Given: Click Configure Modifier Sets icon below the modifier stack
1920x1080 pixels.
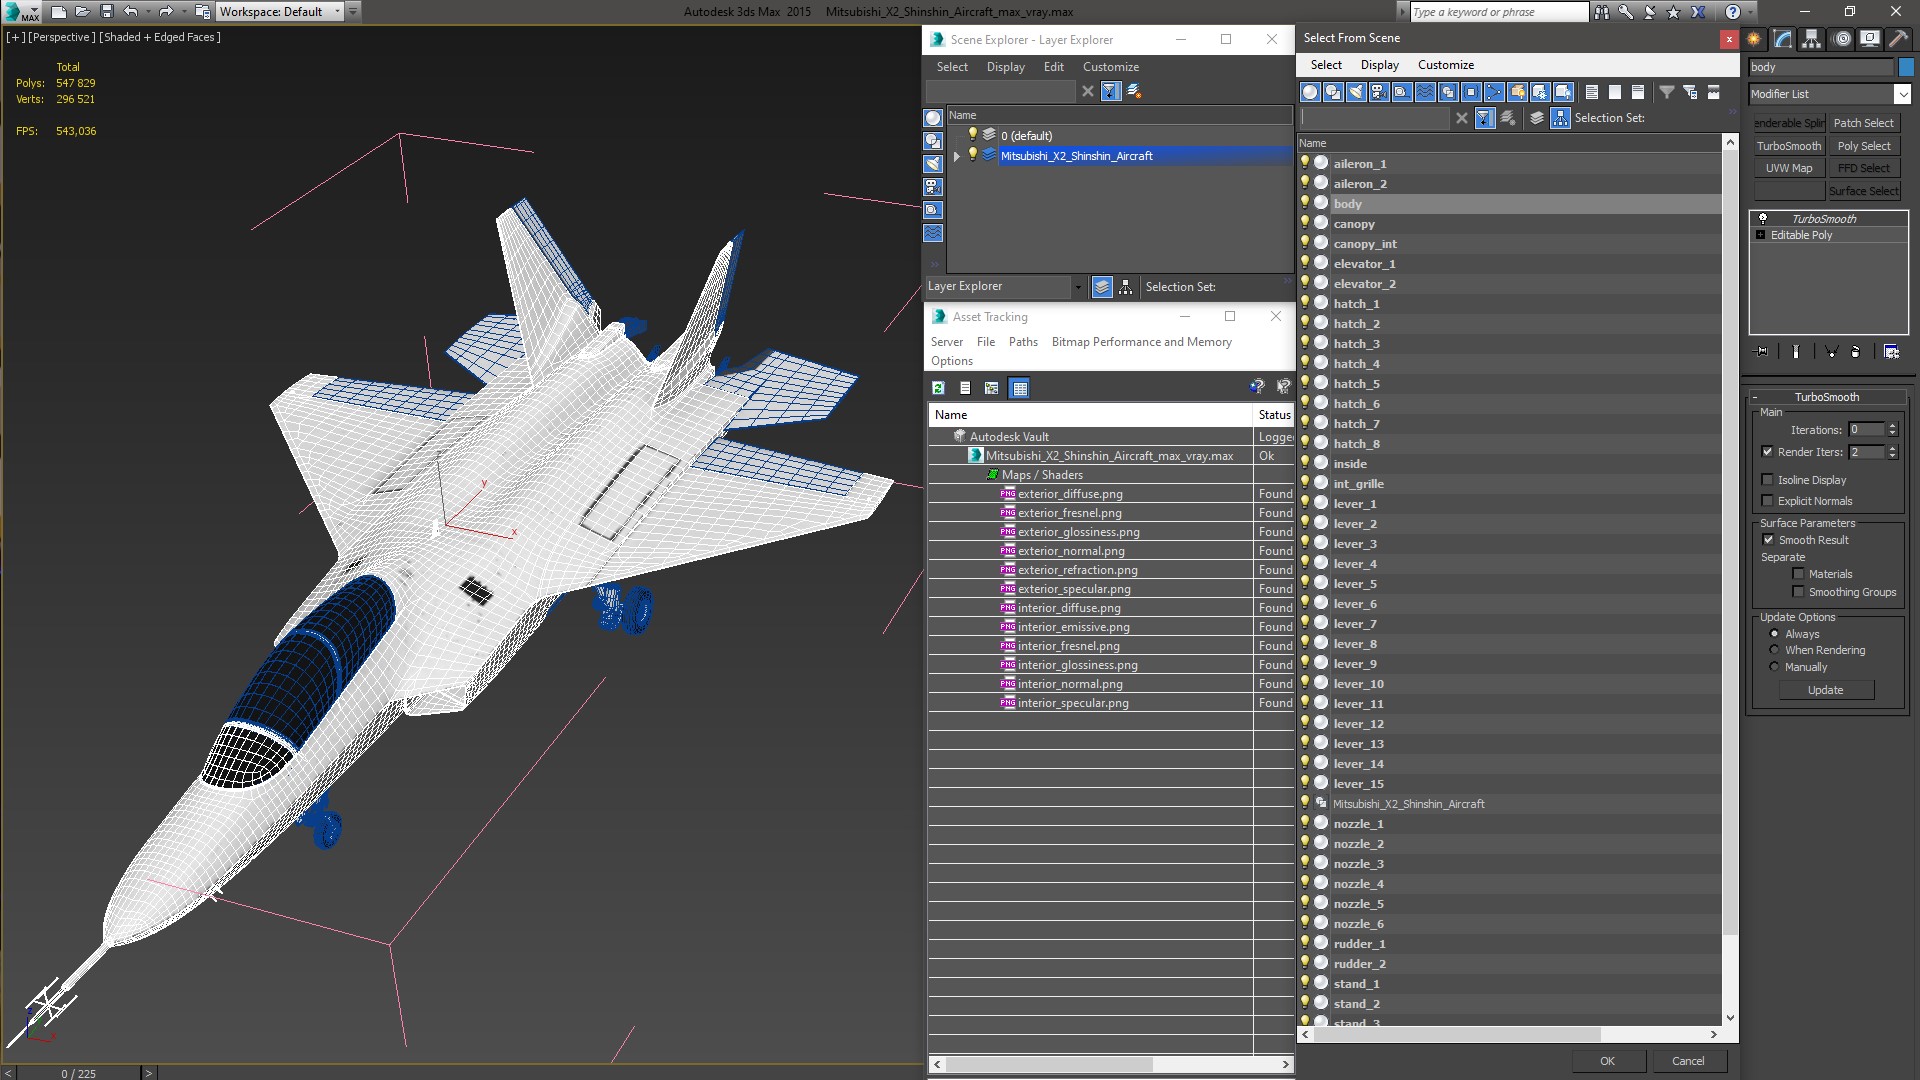Looking at the screenshot, I should (x=1891, y=352).
